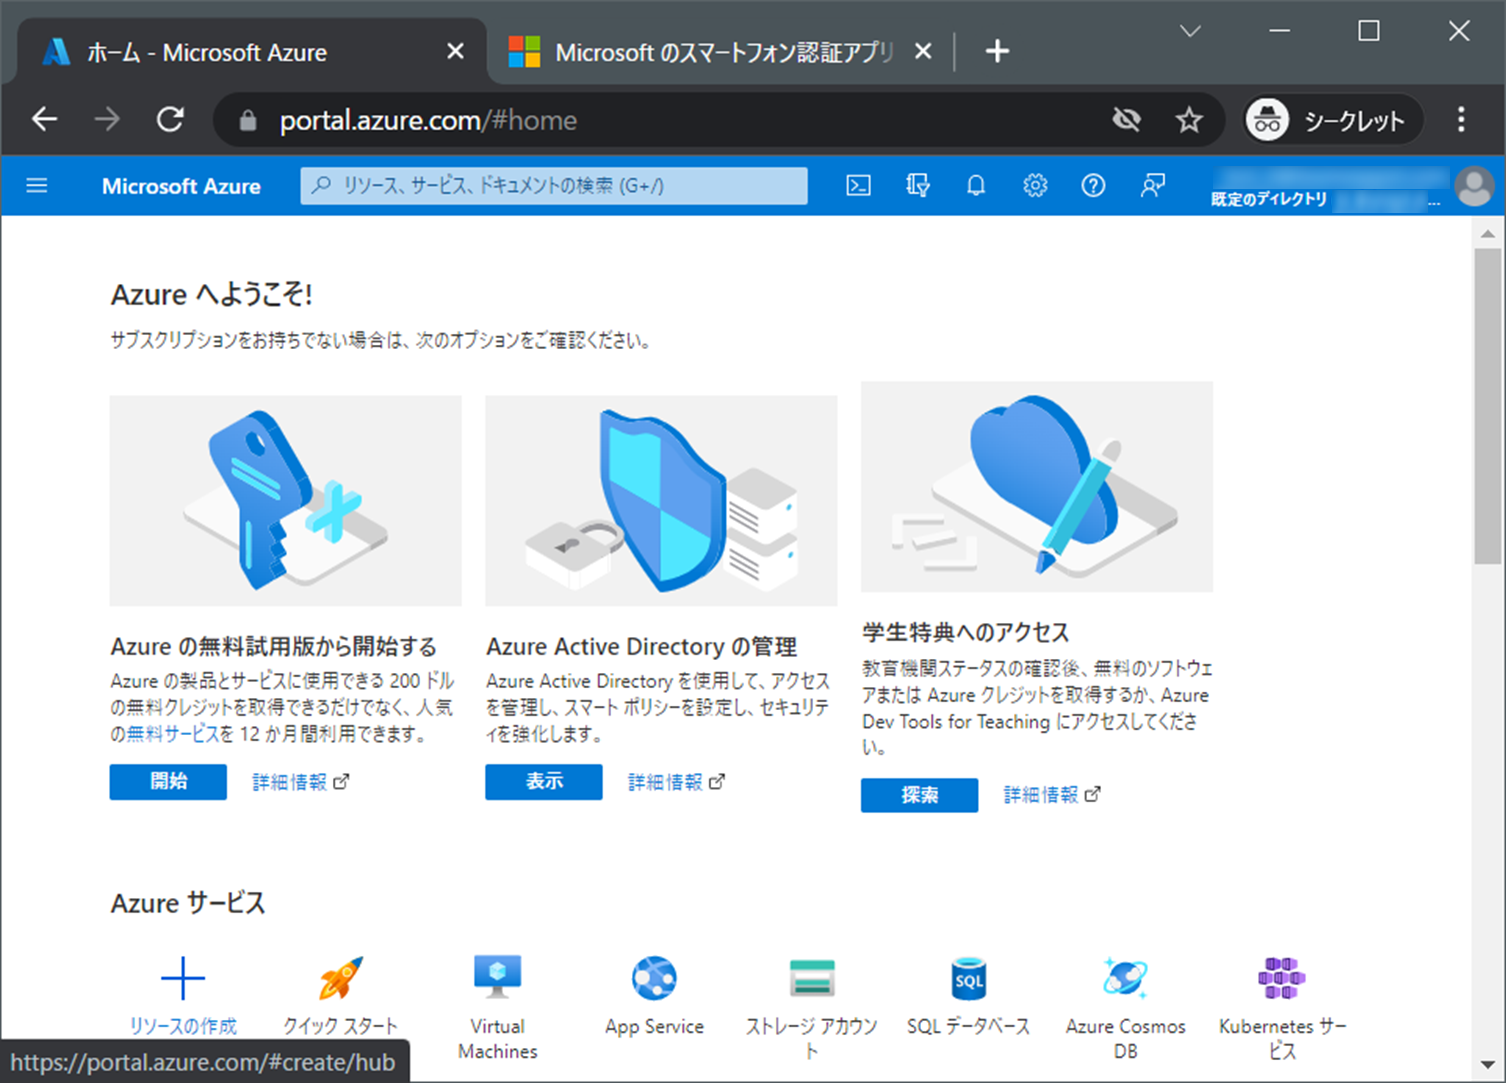Click the Azure へようこそ! heading

211,295
